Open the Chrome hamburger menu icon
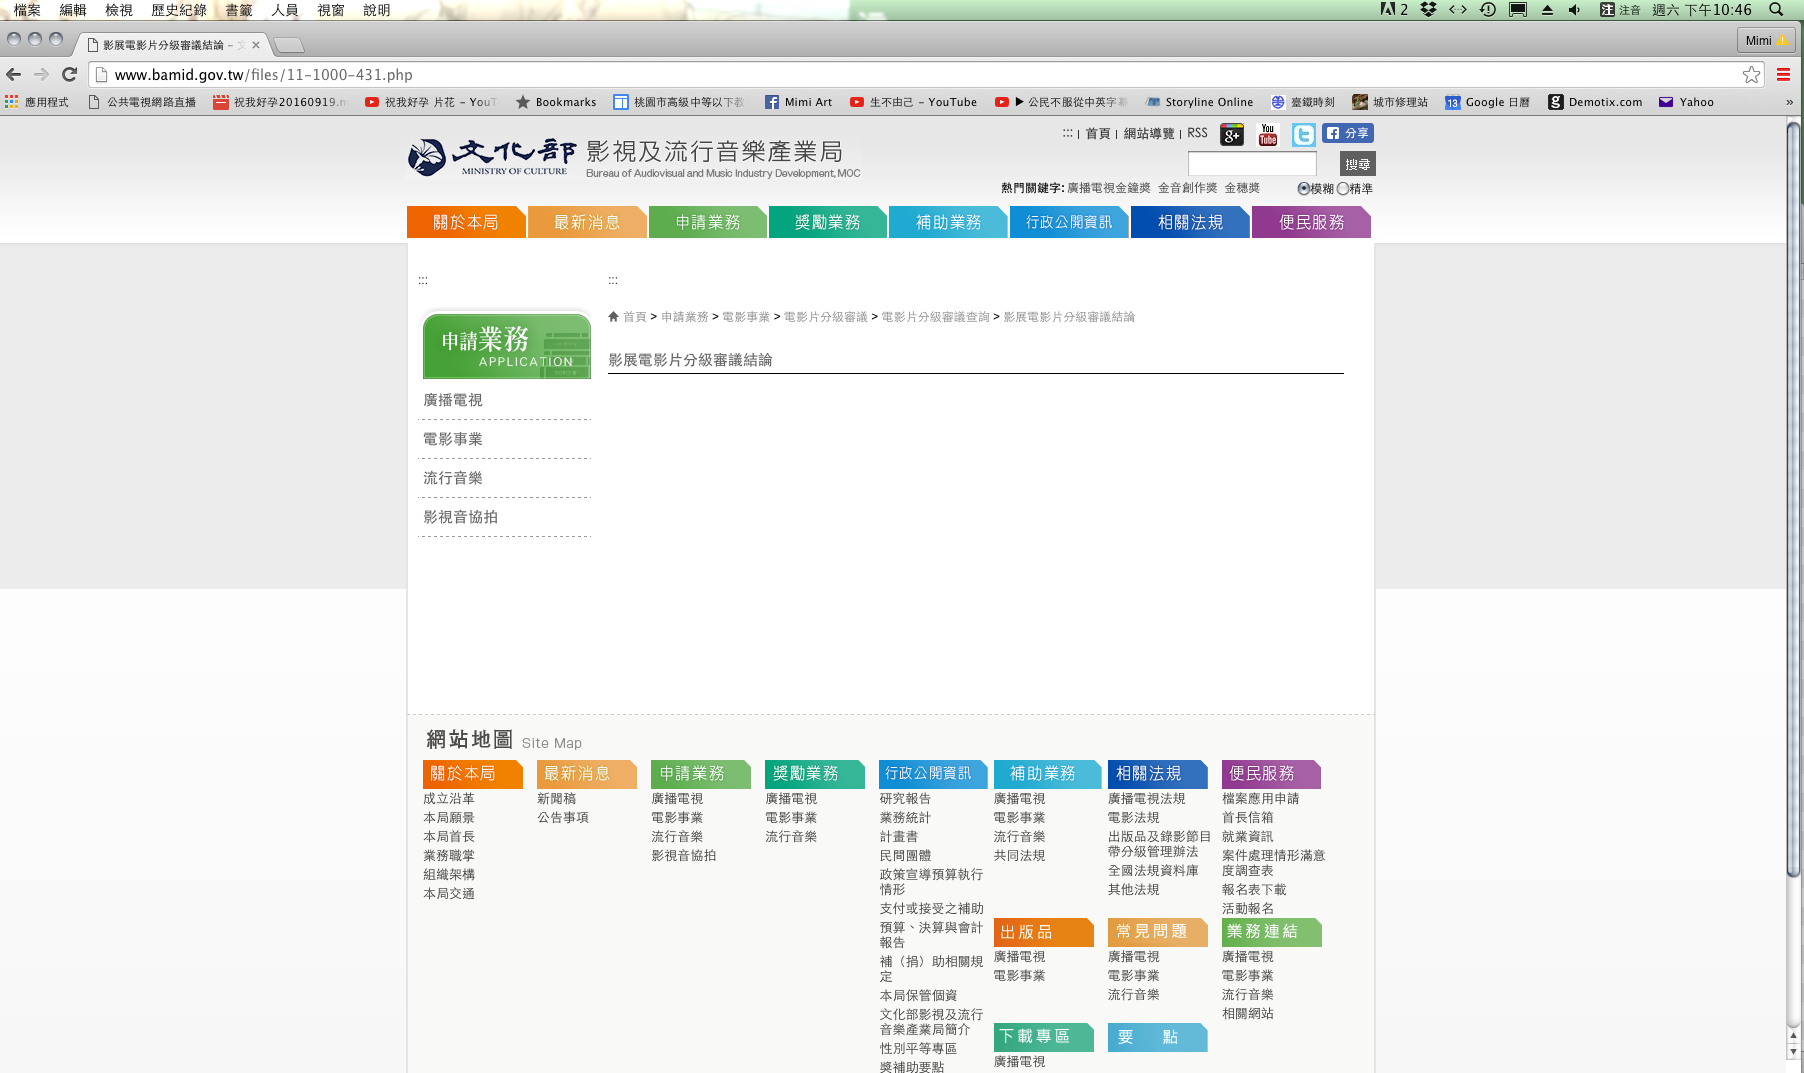The width and height of the screenshot is (1804, 1073). [x=1783, y=75]
